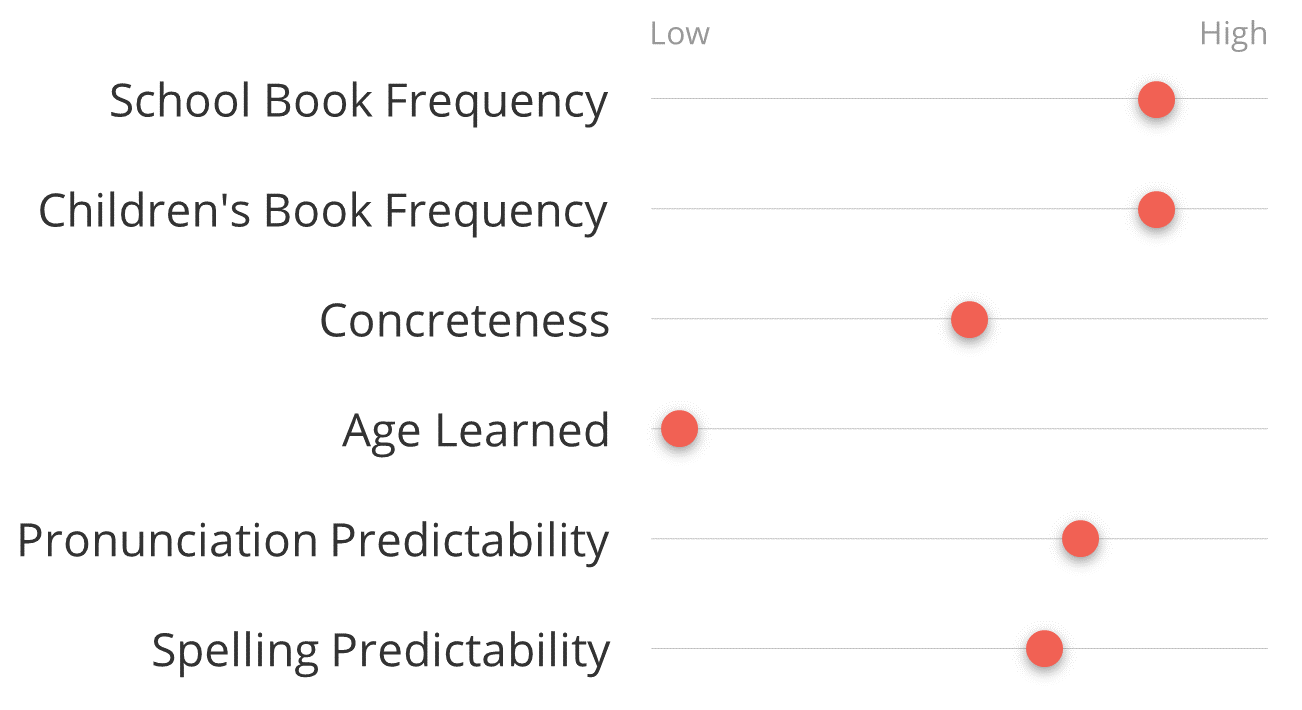Viewport: 1302px width, 710px height.
Task: Select the Age Learned label
Action: tap(476, 431)
